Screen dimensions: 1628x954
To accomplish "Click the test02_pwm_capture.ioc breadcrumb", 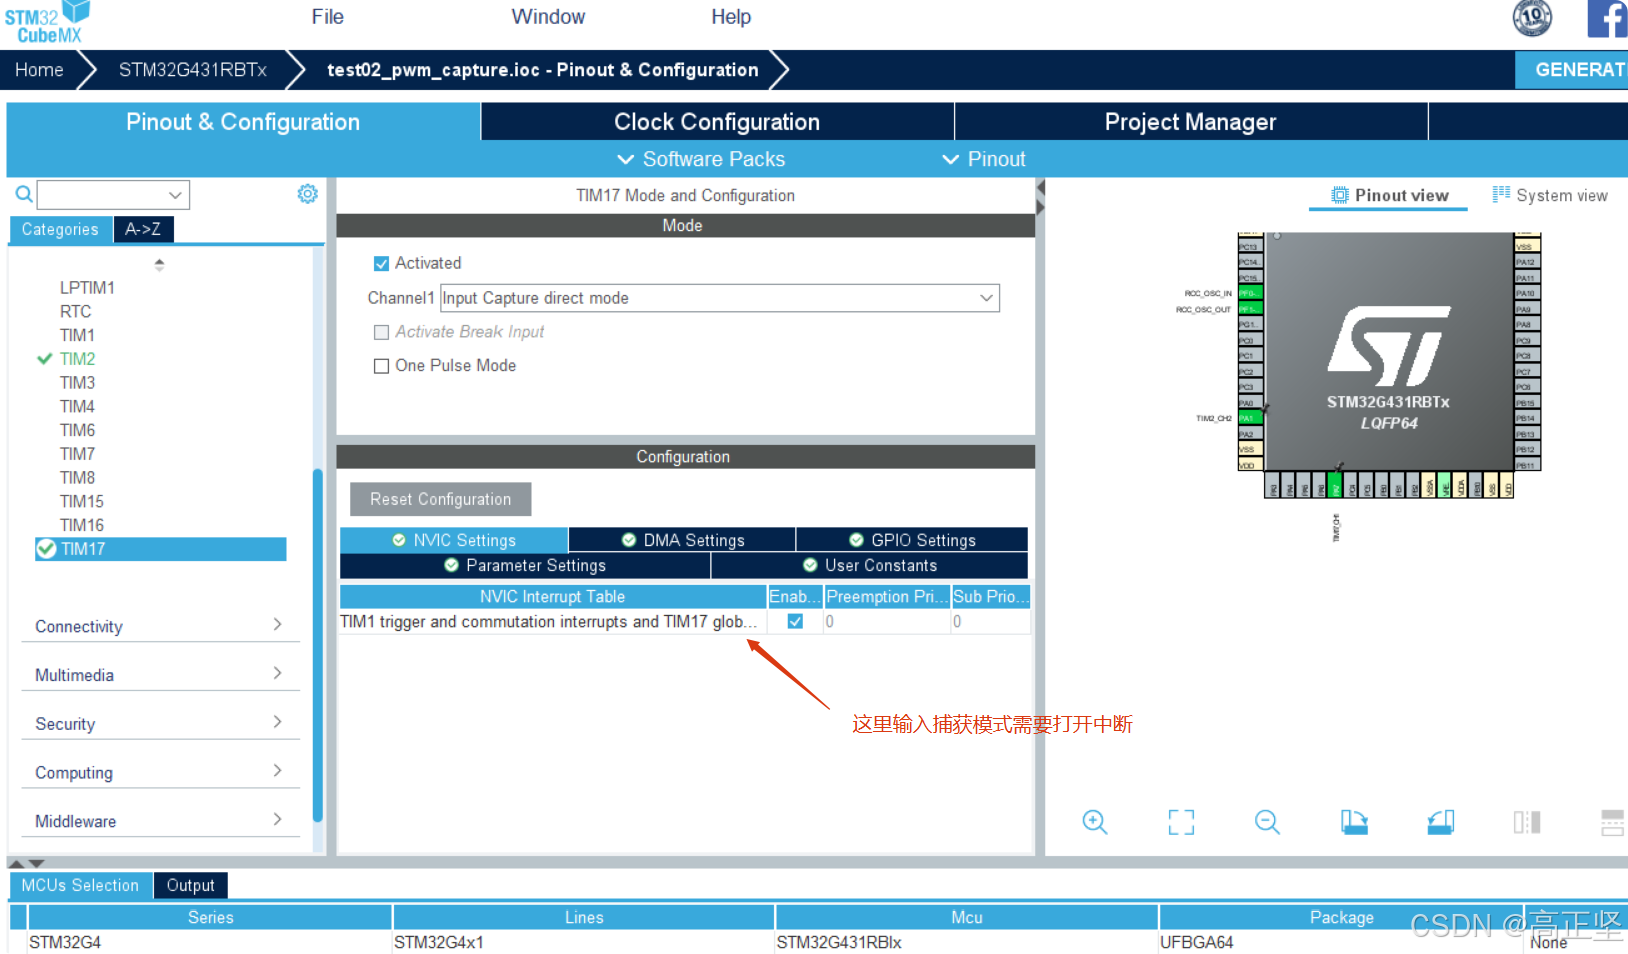I will coord(542,70).
